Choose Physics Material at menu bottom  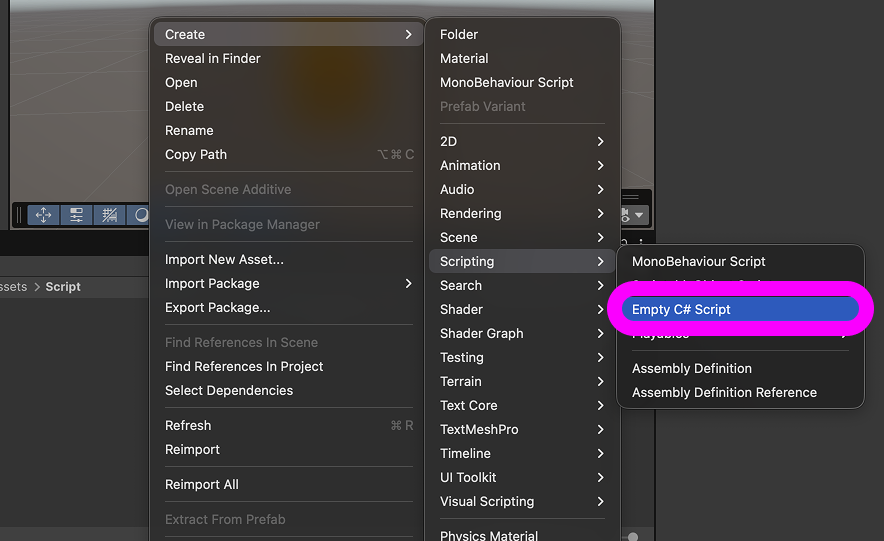point(522,534)
